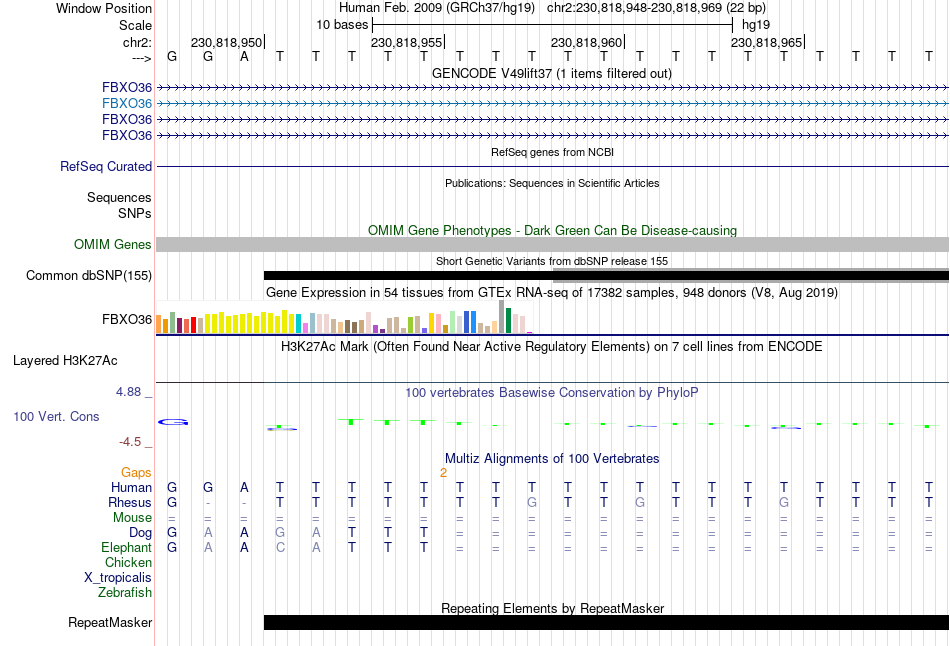The height and width of the screenshot is (646, 950).
Task: Click the RepeatMasker track label
Action: click(x=110, y=623)
